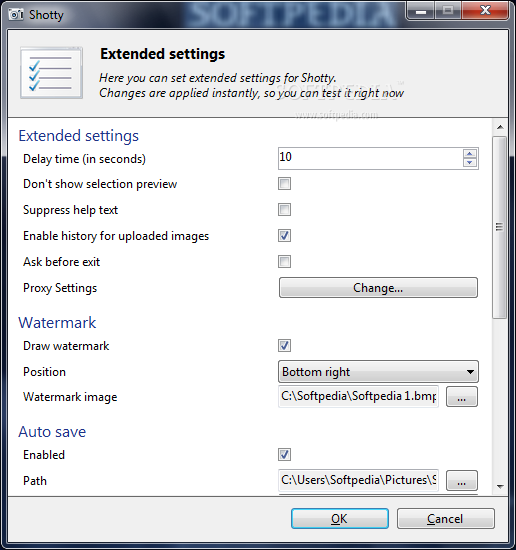This screenshot has height=550, width=516.
Task: Open the Position dropdown showing Bottom right
Action: (x=378, y=371)
